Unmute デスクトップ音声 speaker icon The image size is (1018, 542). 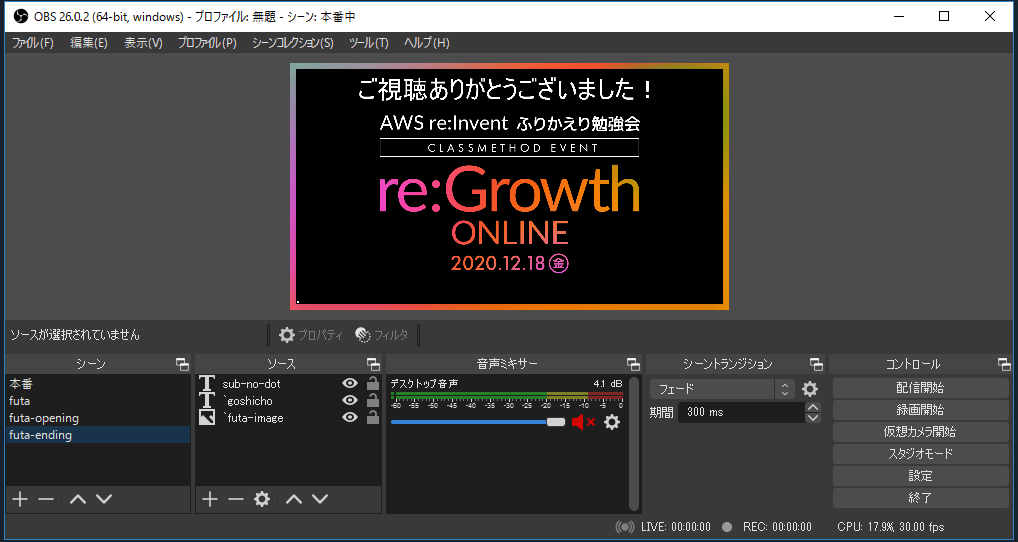(583, 423)
